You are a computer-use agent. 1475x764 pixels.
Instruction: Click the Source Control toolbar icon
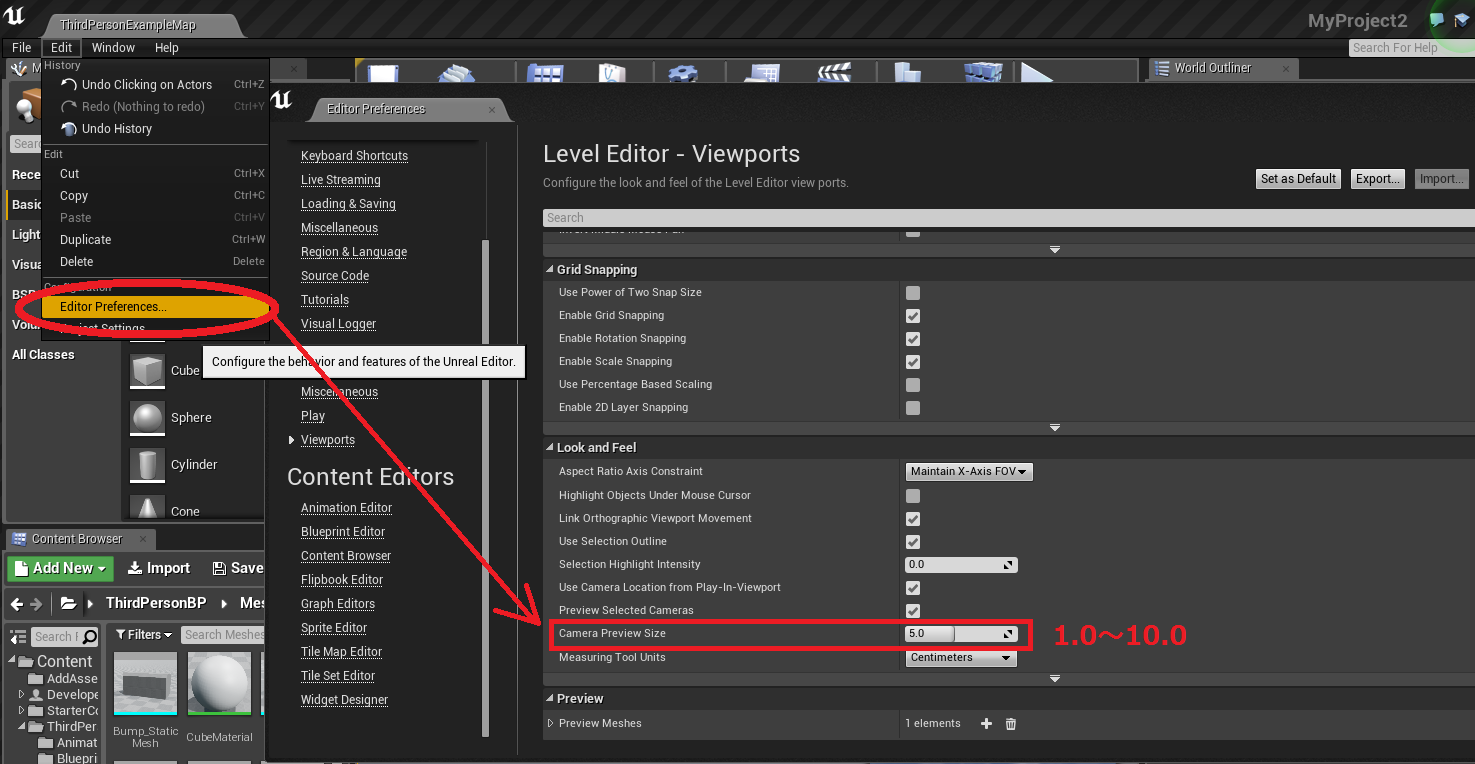pos(459,75)
